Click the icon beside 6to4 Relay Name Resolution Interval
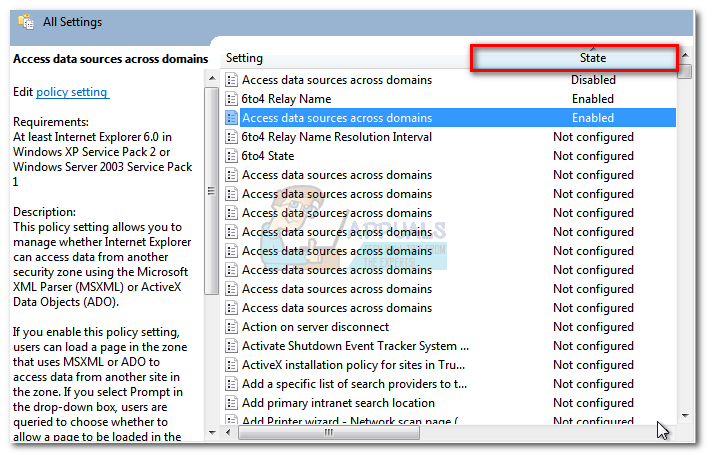Image resolution: width=707 pixels, height=454 pixels. 232,137
